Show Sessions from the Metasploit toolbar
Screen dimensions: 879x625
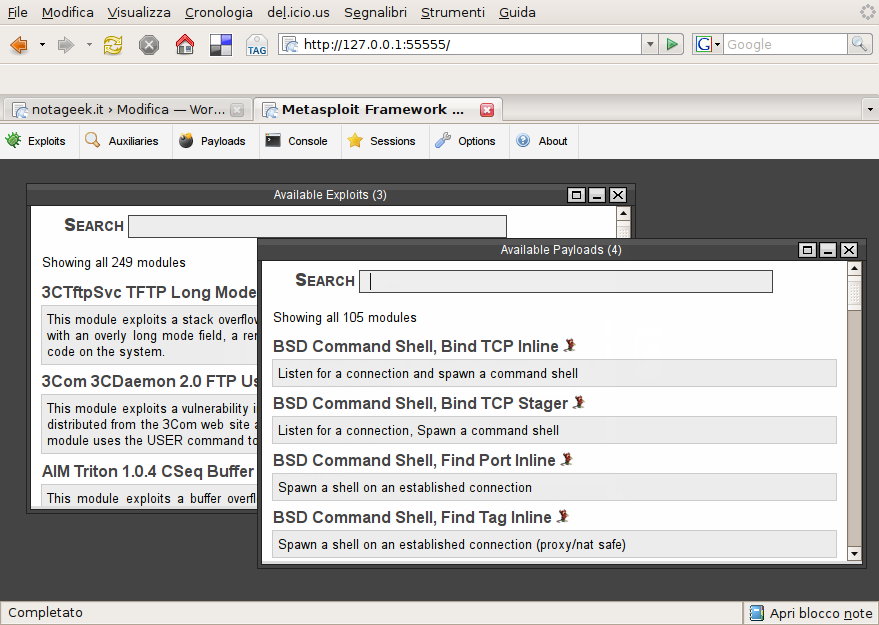point(381,141)
